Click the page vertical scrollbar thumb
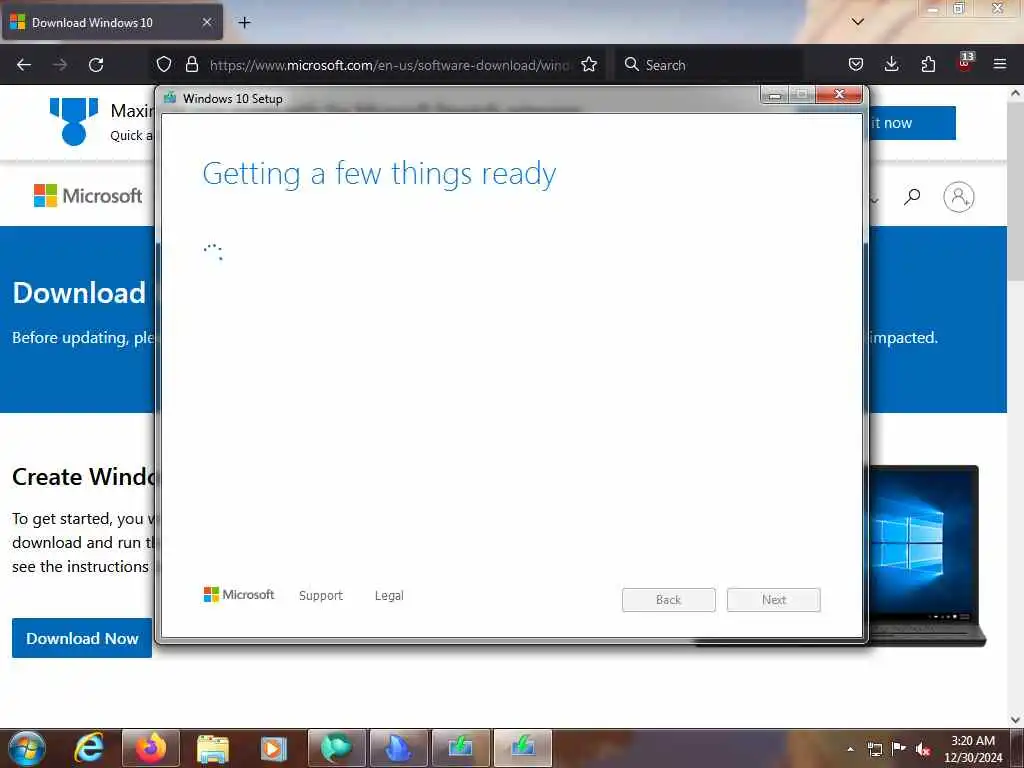The width and height of the screenshot is (1024, 768). click(1015, 192)
